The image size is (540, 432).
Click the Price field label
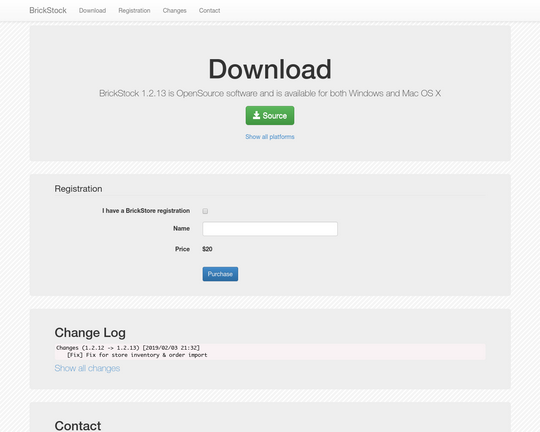[183, 249]
